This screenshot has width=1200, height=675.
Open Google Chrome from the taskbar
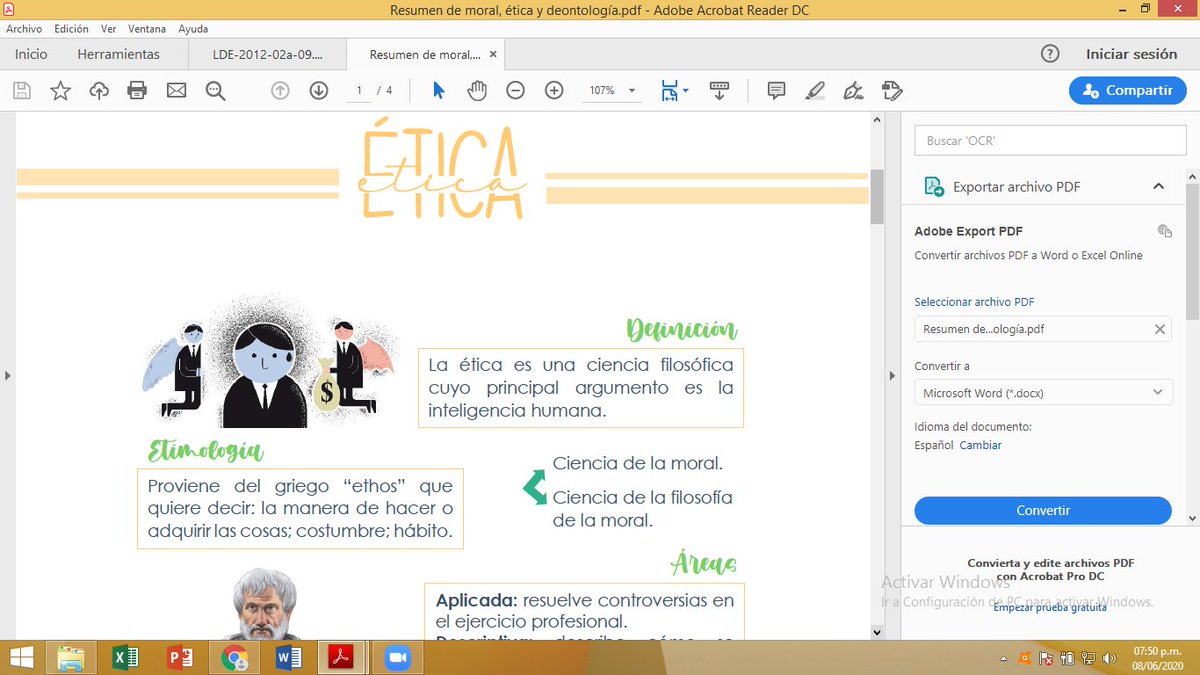234,657
